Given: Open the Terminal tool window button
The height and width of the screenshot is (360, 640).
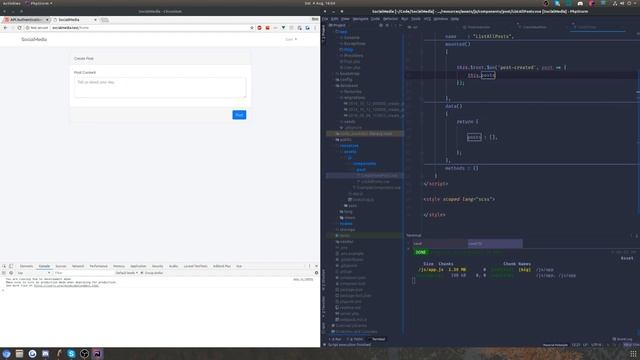Looking at the screenshot, I should (x=376, y=339).
